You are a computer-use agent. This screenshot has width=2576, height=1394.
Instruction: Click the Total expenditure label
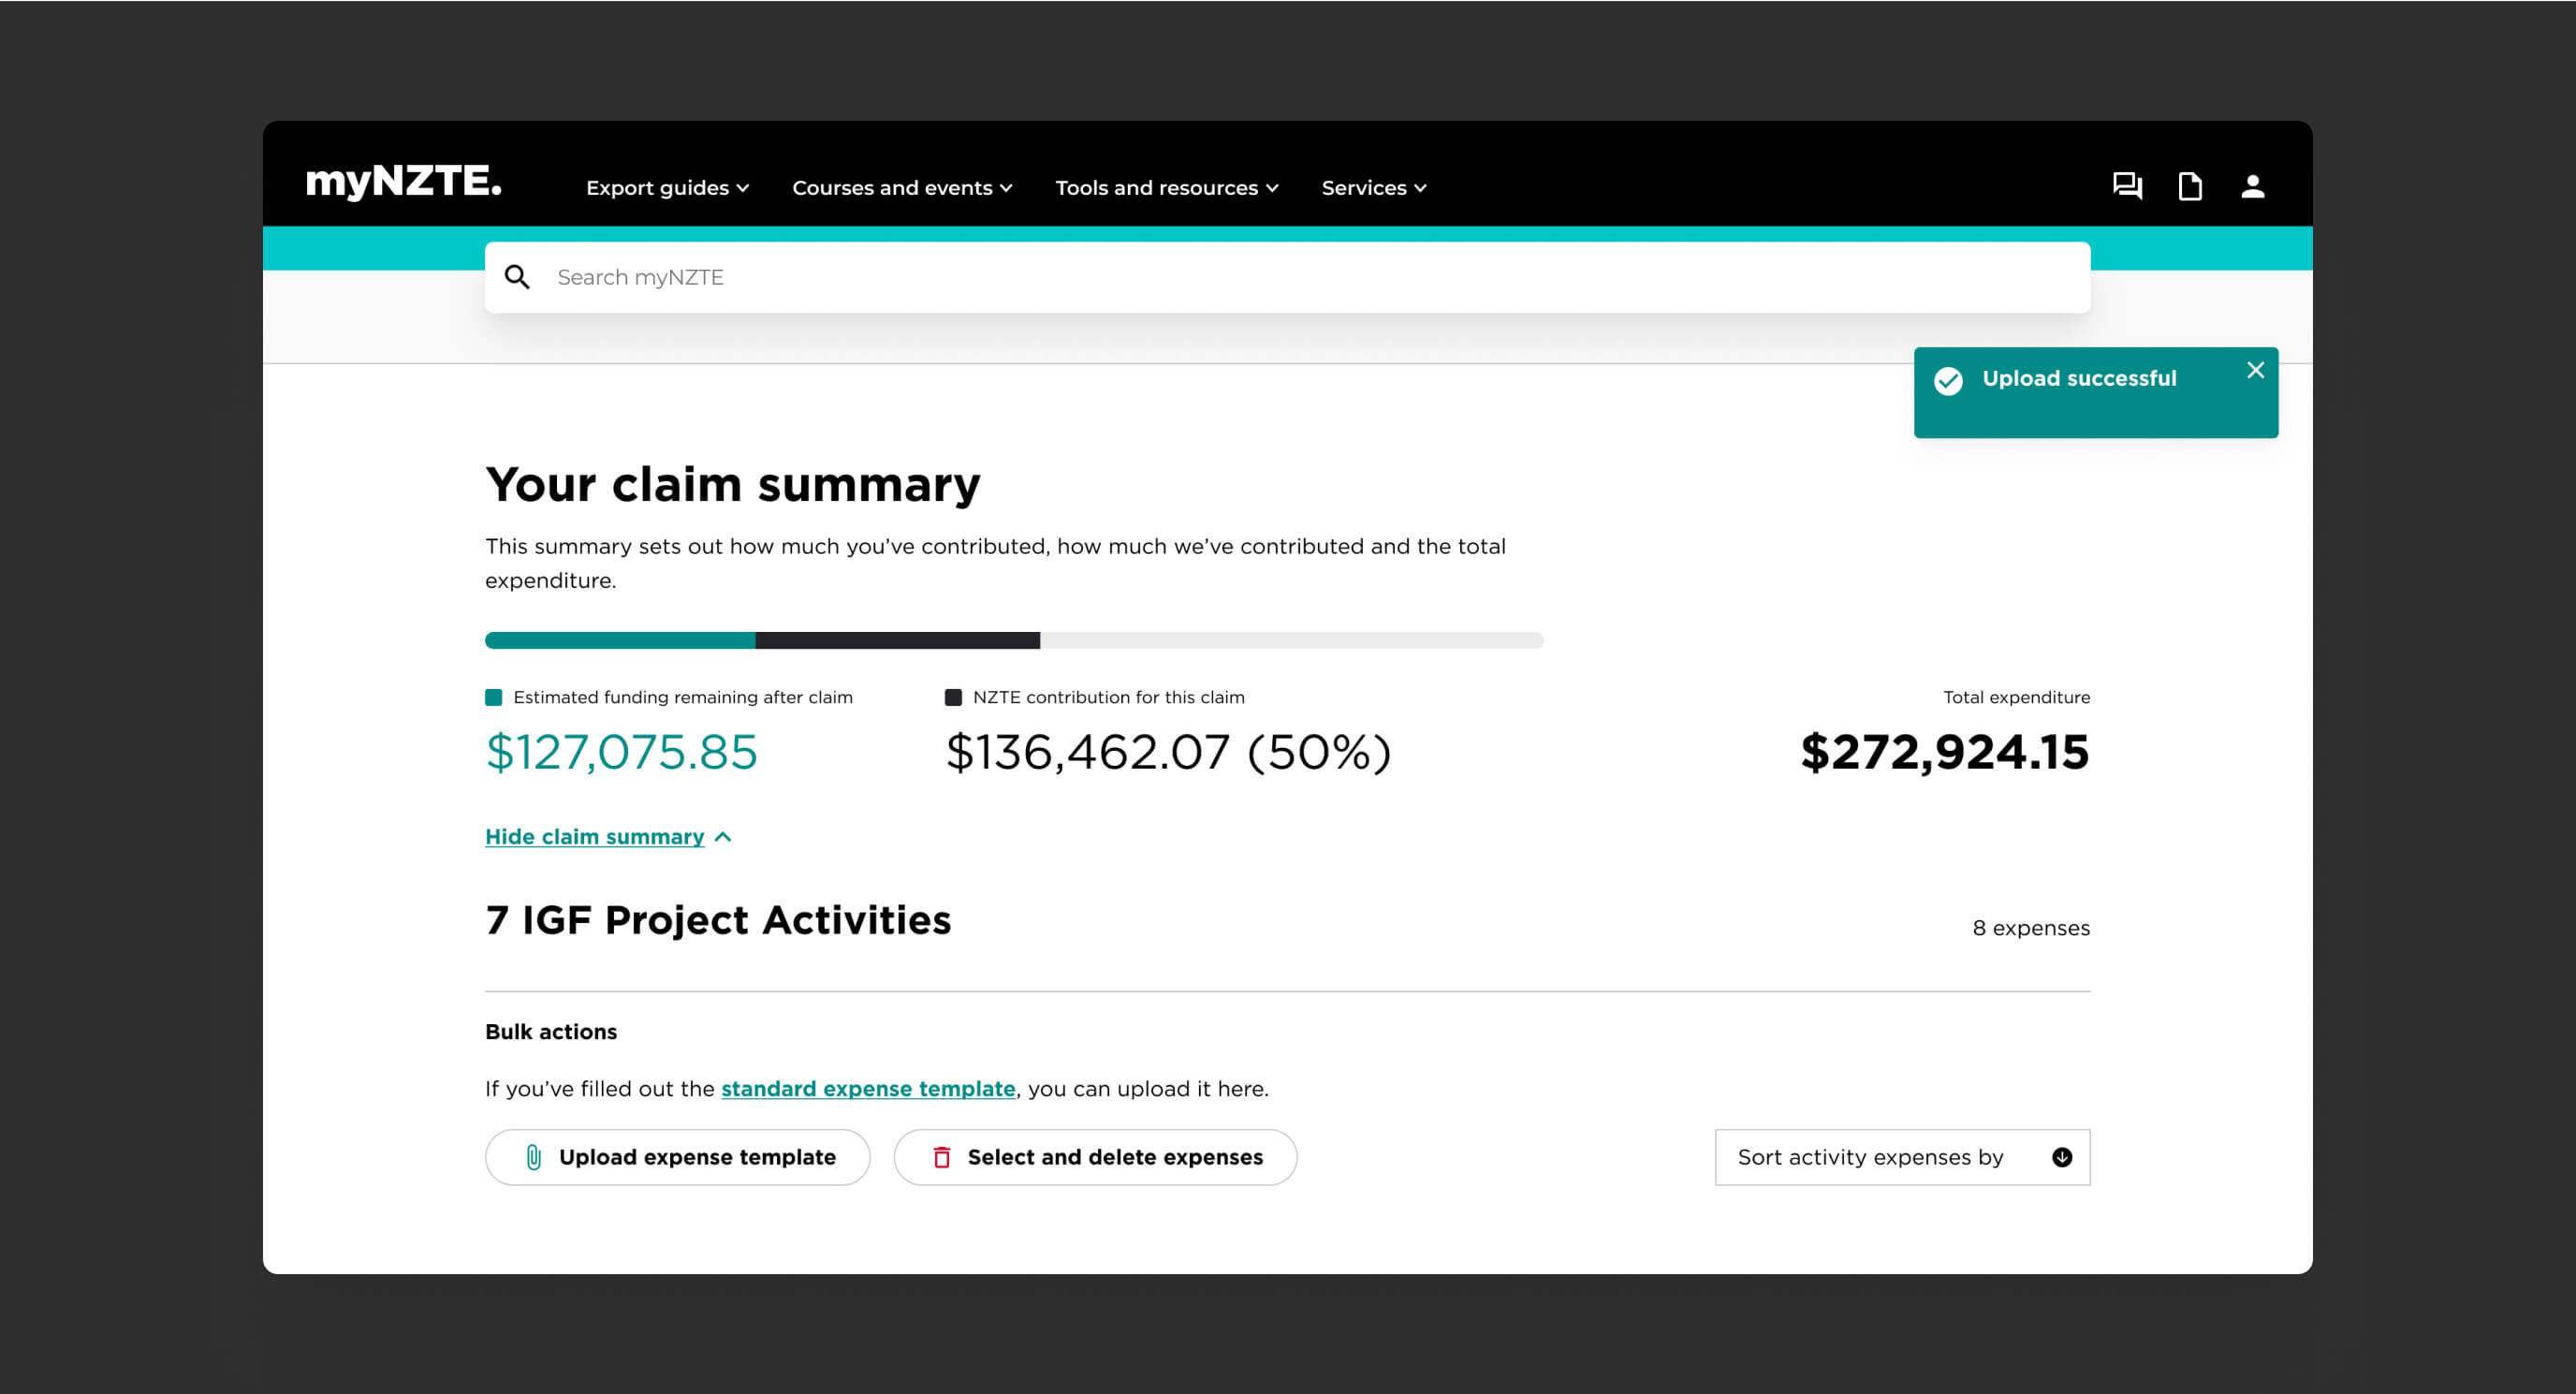pos(2016,698)
